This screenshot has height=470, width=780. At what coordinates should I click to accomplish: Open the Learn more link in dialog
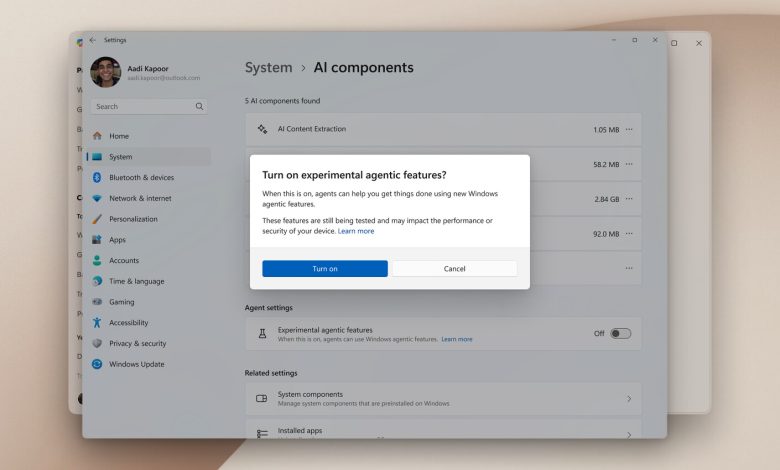click(356, 231)
